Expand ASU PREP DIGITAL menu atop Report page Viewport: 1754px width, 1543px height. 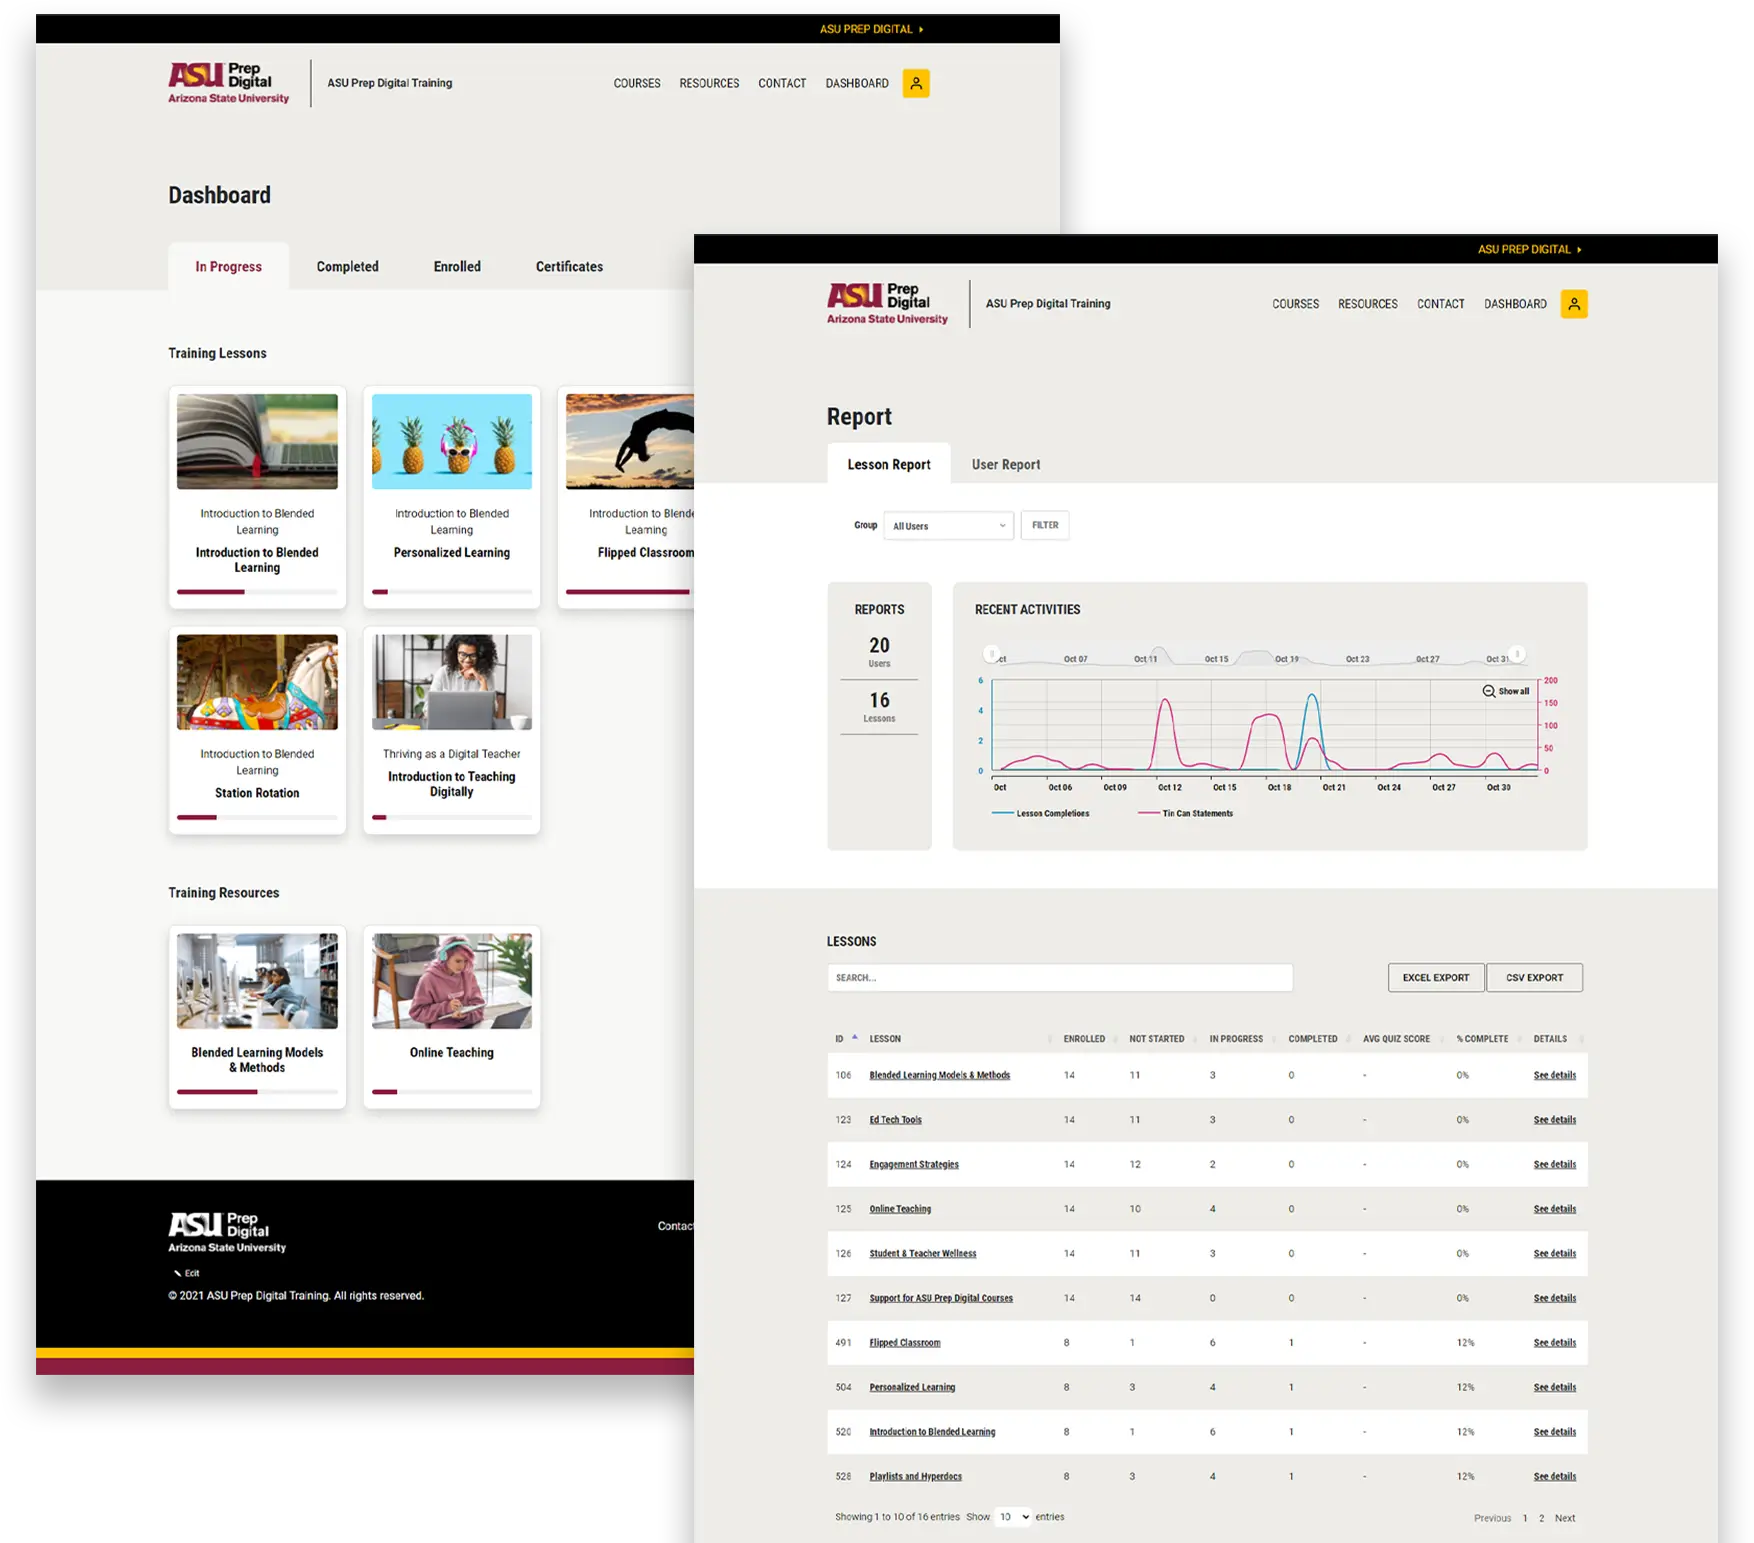(1529, 250)
